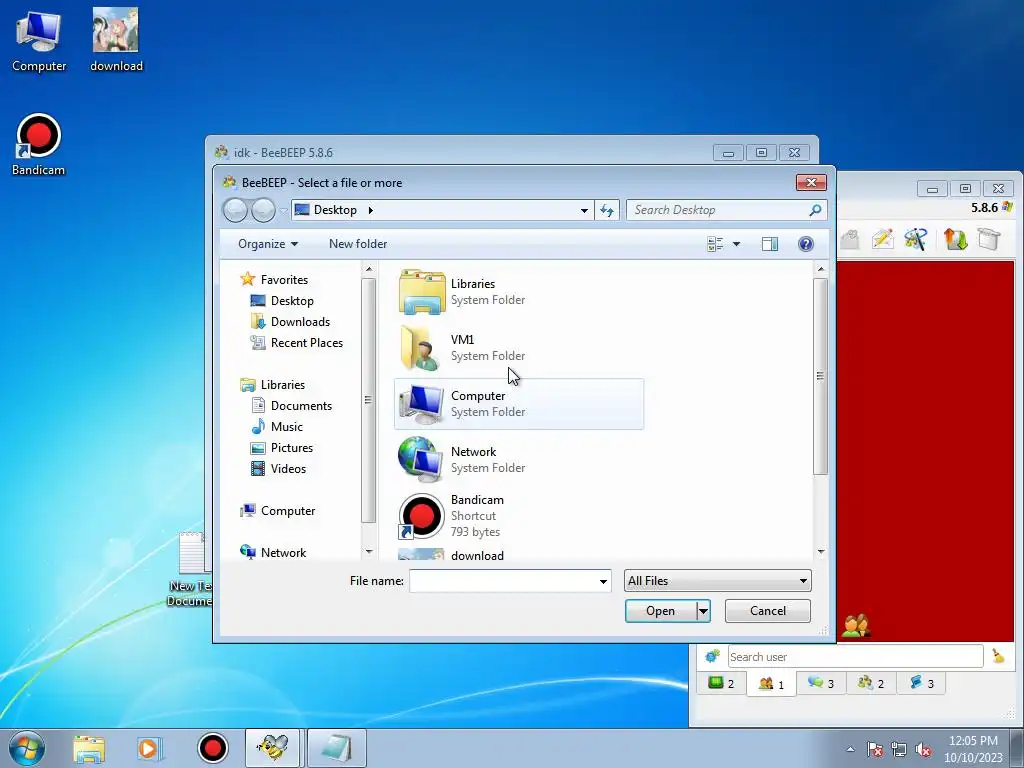The height and width of the screenshot is (768, 1024).
Task: Click the refresh button beside address bar
Action: [607, 210]
